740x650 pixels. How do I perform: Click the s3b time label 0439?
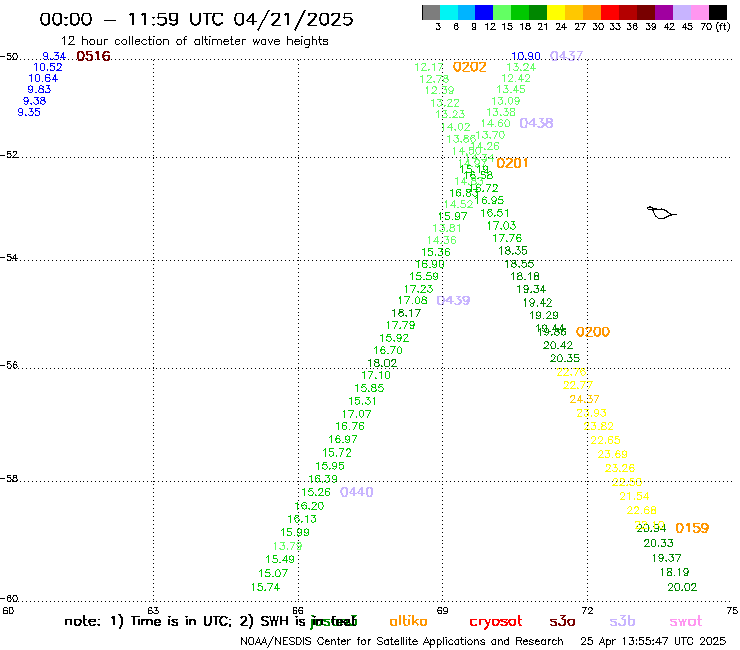click(x=453, y=300)
